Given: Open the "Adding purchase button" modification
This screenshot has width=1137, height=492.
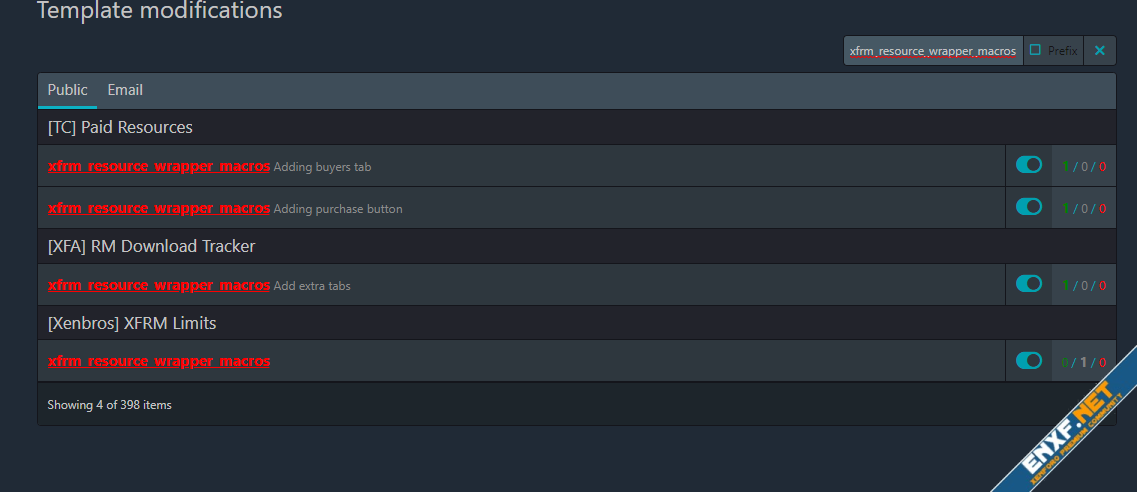Looking at the screenshot, I should (x=159, y=208).
